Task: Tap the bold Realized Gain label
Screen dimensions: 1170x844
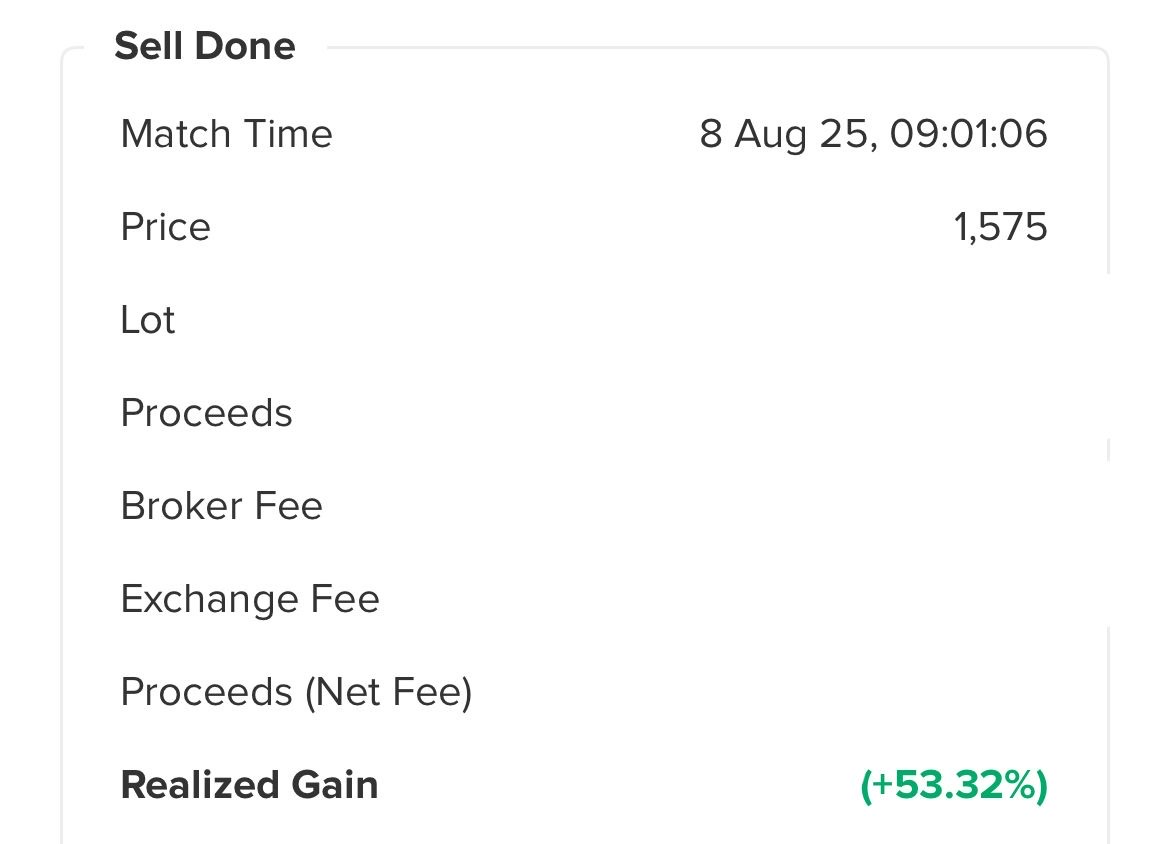Action: point(249,785)
